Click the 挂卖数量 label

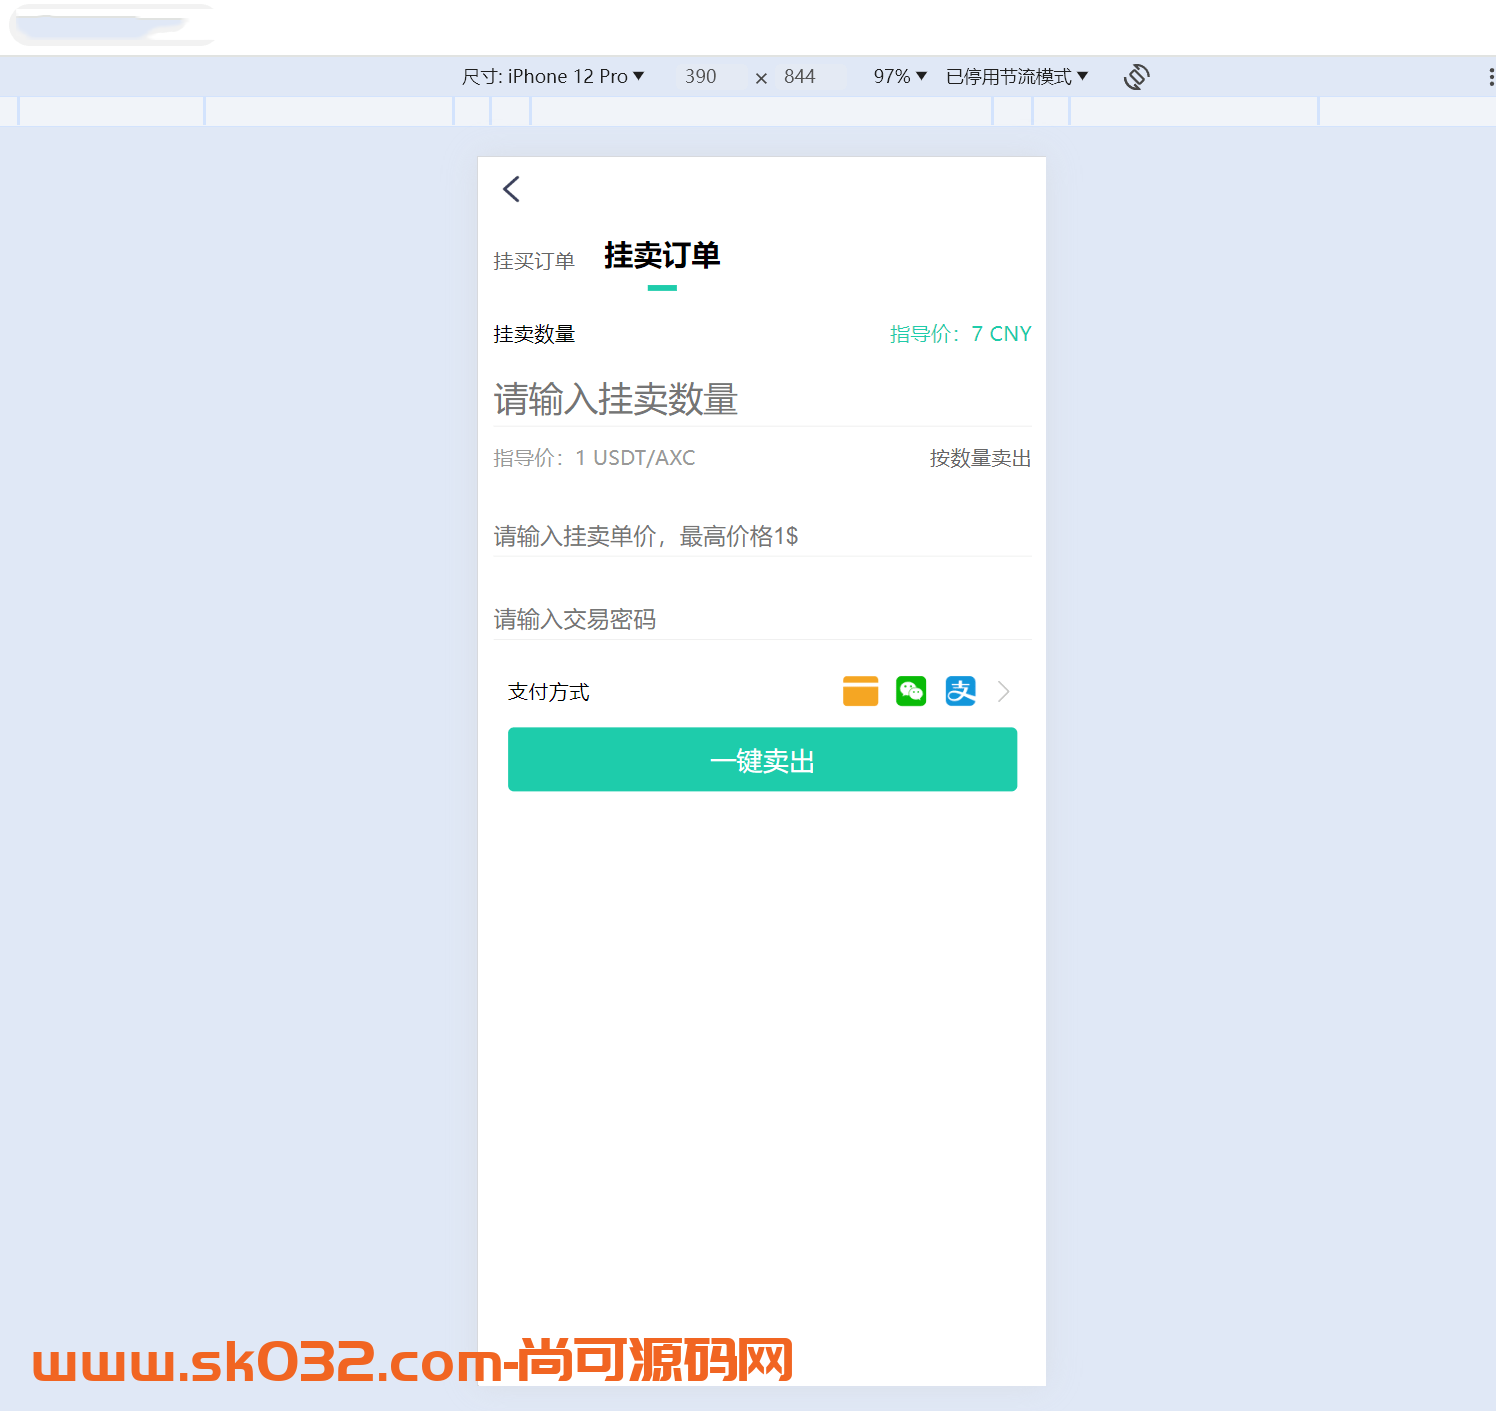534,334
